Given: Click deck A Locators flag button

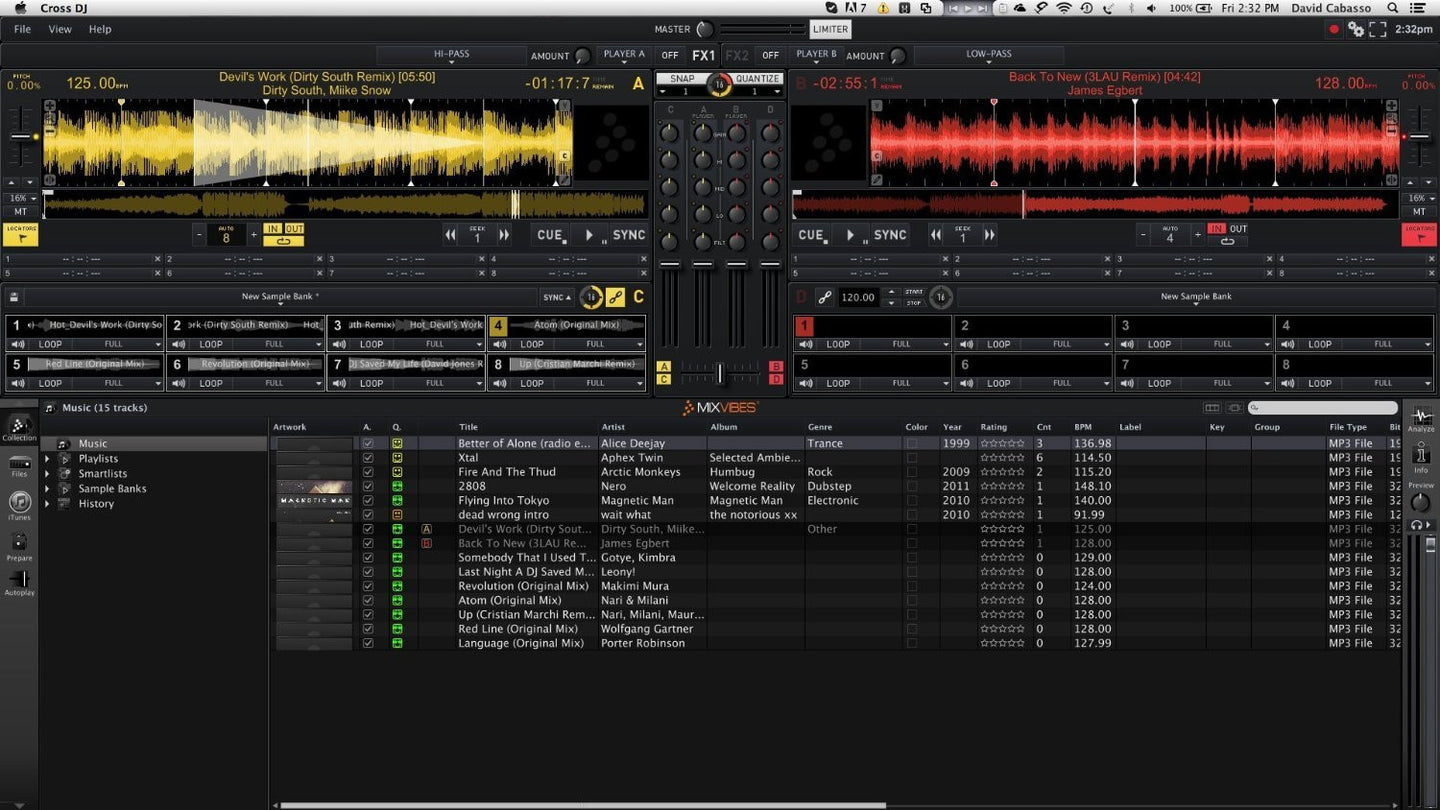Looking at the screenshot, I should [x=20, y=234].
